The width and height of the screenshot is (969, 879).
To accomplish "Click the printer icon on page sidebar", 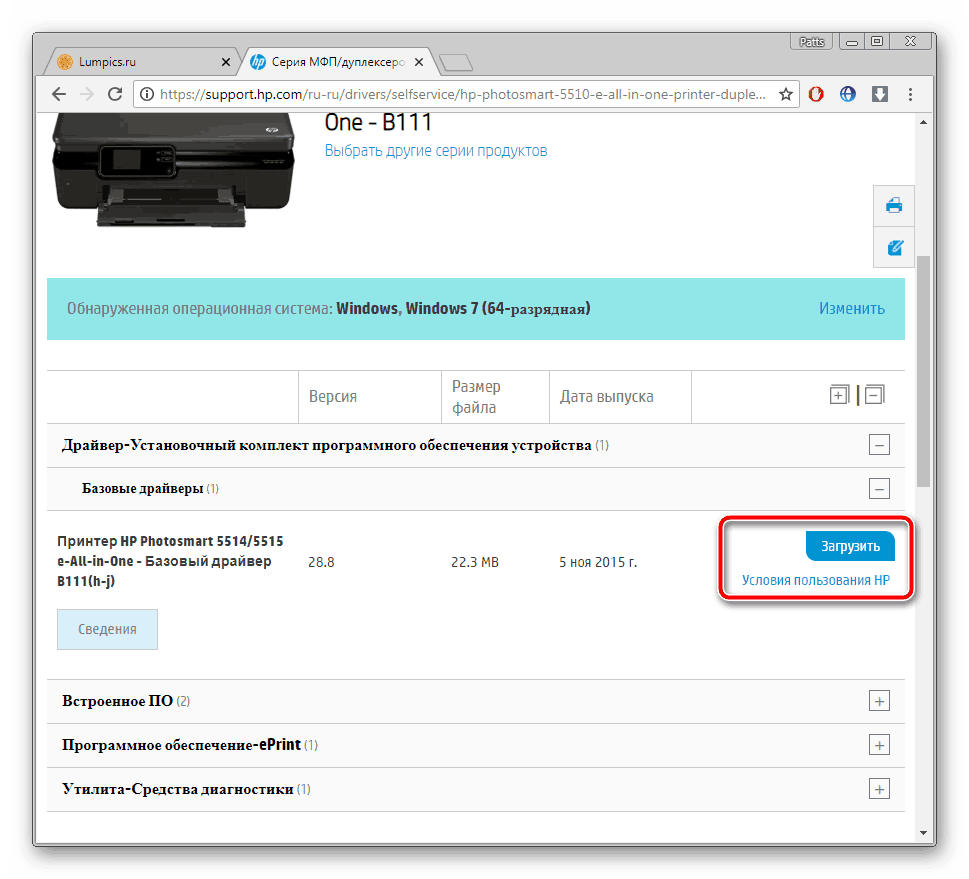I will [x=894, y=205].
